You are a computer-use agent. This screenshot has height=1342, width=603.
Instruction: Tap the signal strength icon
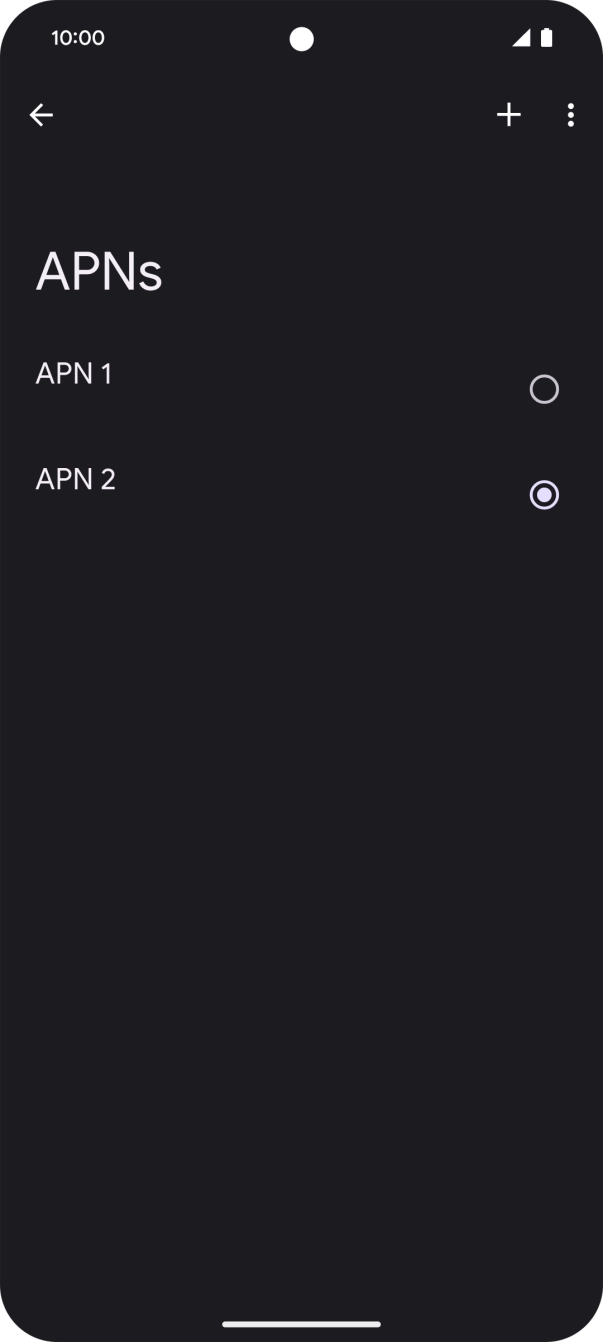521,37
